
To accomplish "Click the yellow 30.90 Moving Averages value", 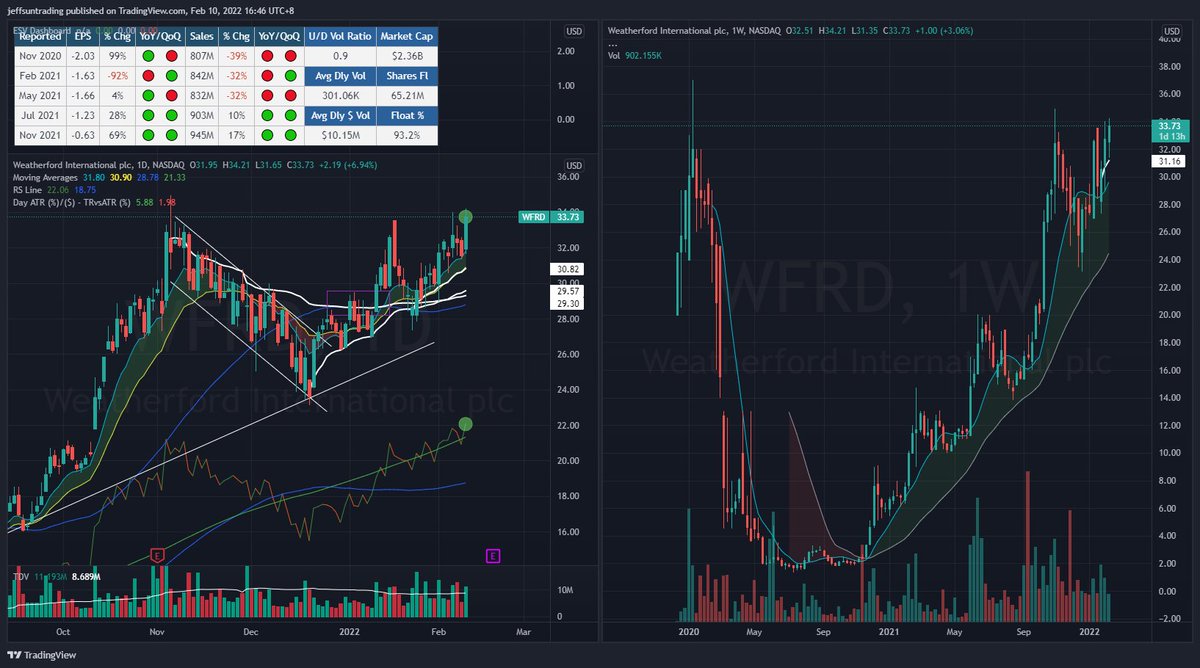I will (x=121, y=178).
